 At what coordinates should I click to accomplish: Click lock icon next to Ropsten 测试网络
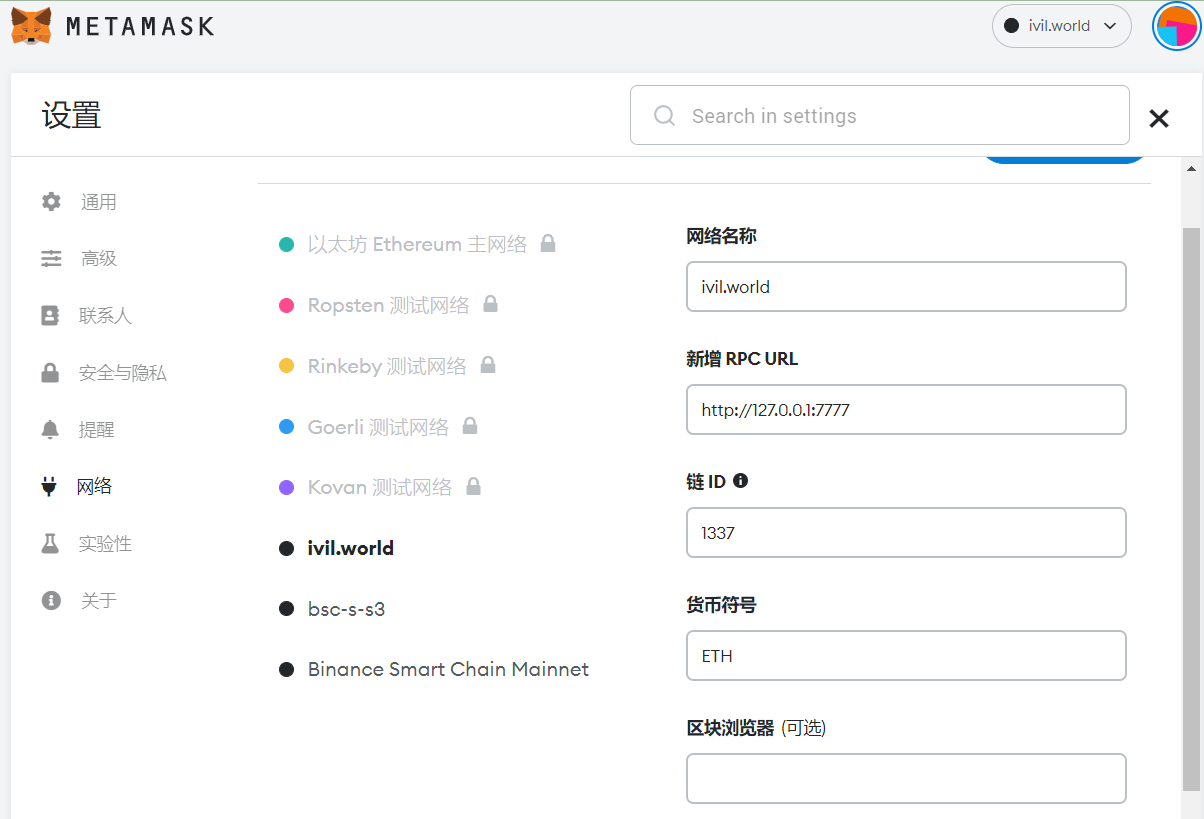pos(490,304)
